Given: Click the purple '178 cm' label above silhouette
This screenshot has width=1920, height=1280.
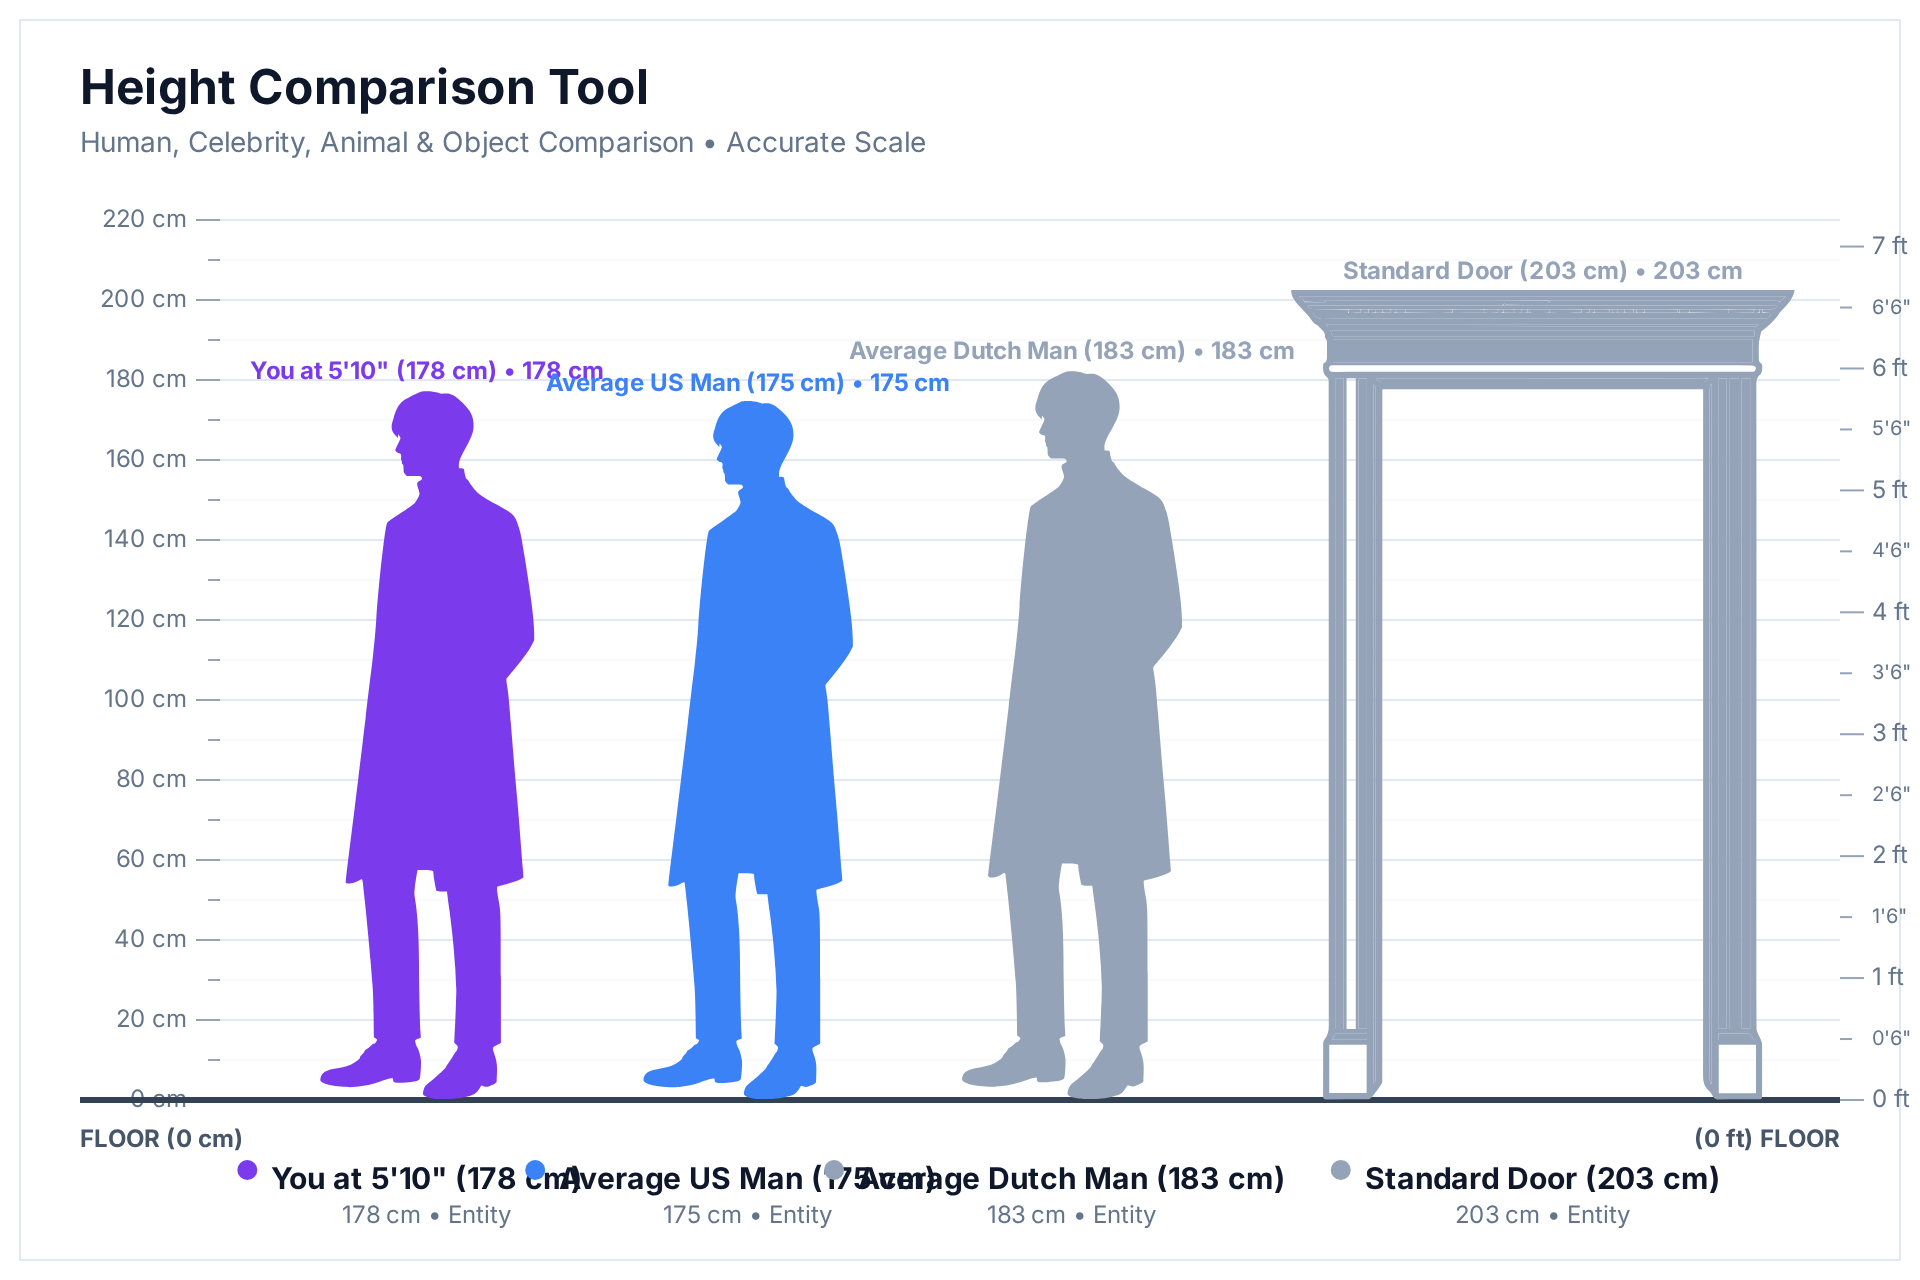Looking at the screenshot, I should coord(427,371).
